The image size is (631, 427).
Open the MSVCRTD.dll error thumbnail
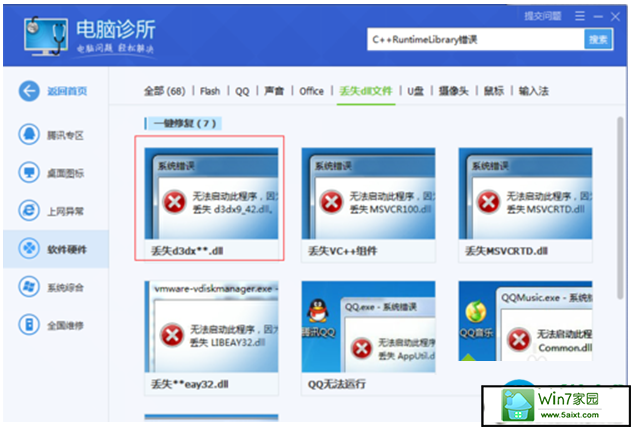(525, 193)
